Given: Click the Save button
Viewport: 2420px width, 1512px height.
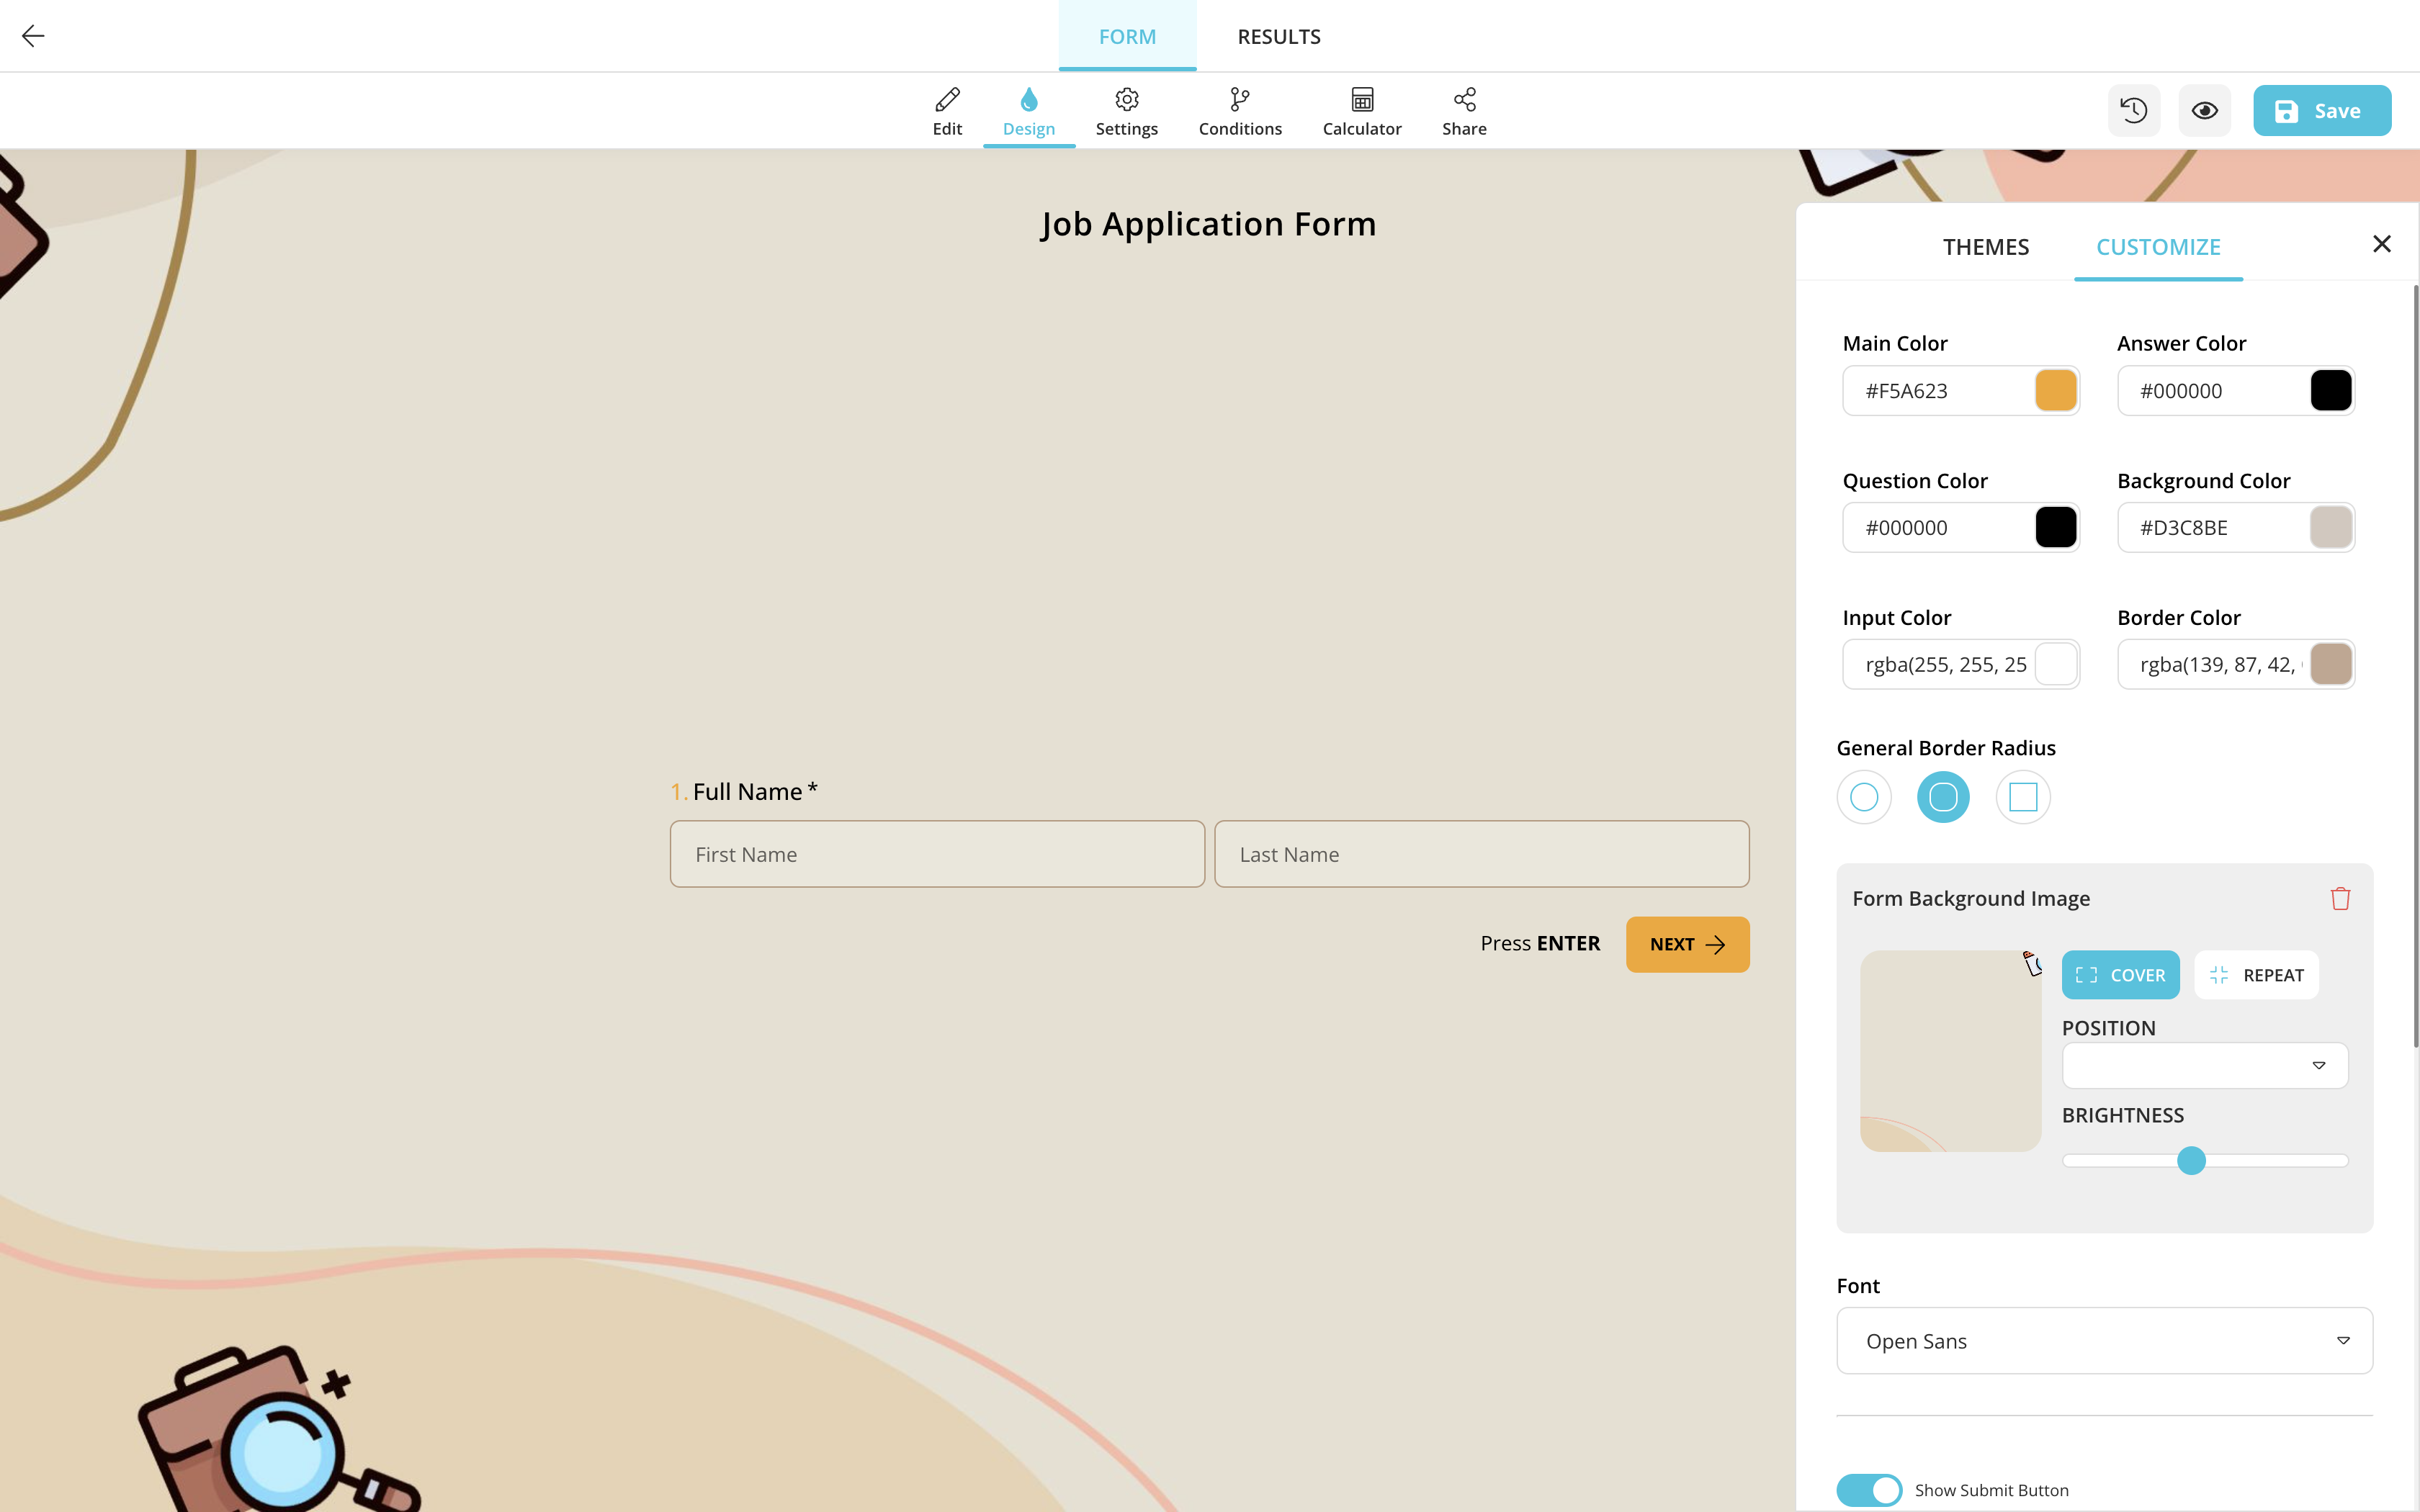Looking at the screenshot, I should 2321,110.
